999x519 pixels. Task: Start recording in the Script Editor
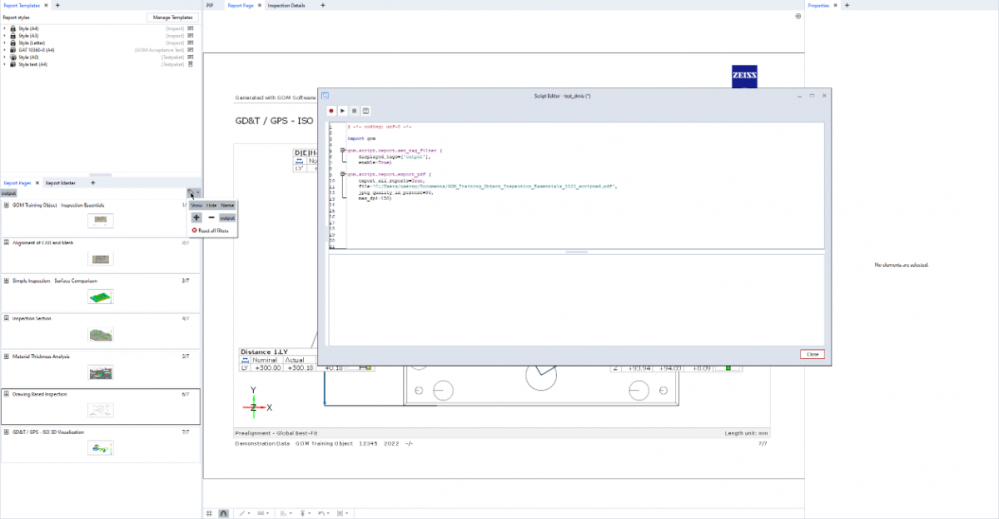pos(331,110)
